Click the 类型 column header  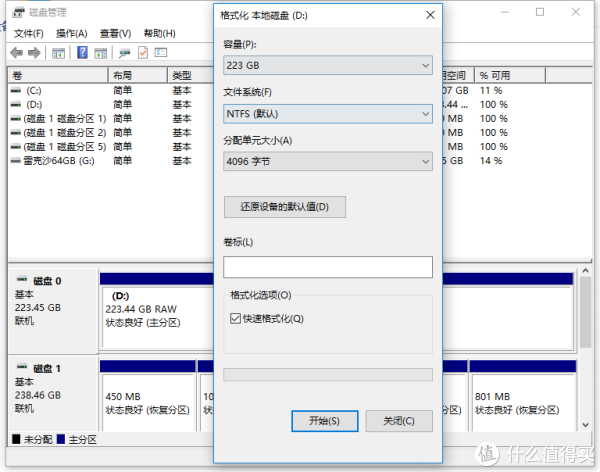[x=191, y=75]
